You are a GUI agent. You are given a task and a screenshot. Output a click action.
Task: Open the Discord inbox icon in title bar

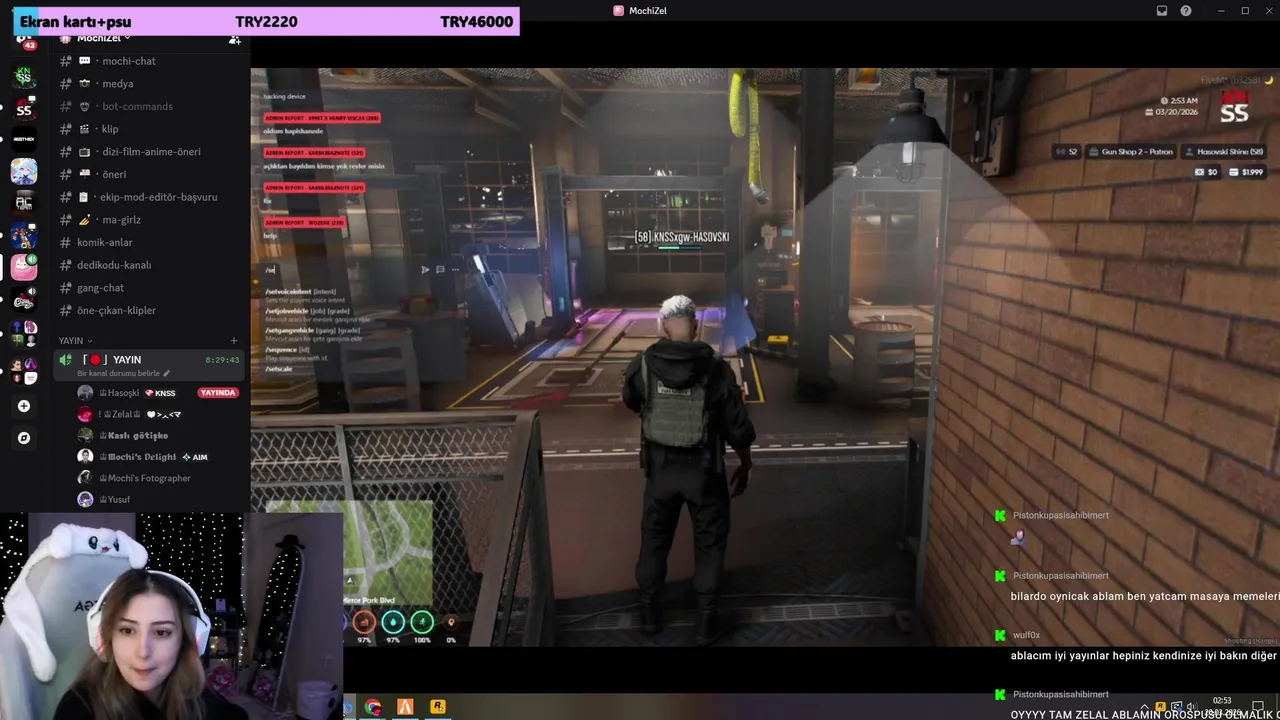click(x=1162, y=11)
